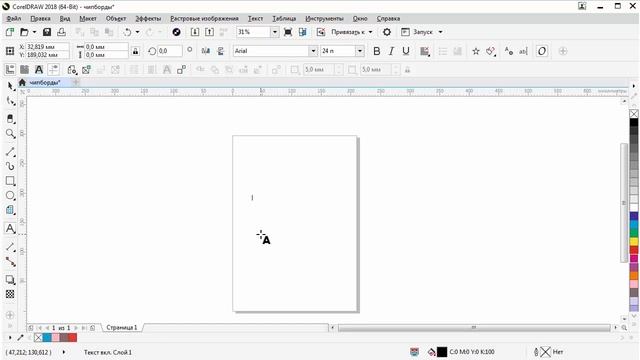Viewport: 640px width, 360px height.
Task: Expand the color palette flyout arrow
Action: (x=633, y=86)
